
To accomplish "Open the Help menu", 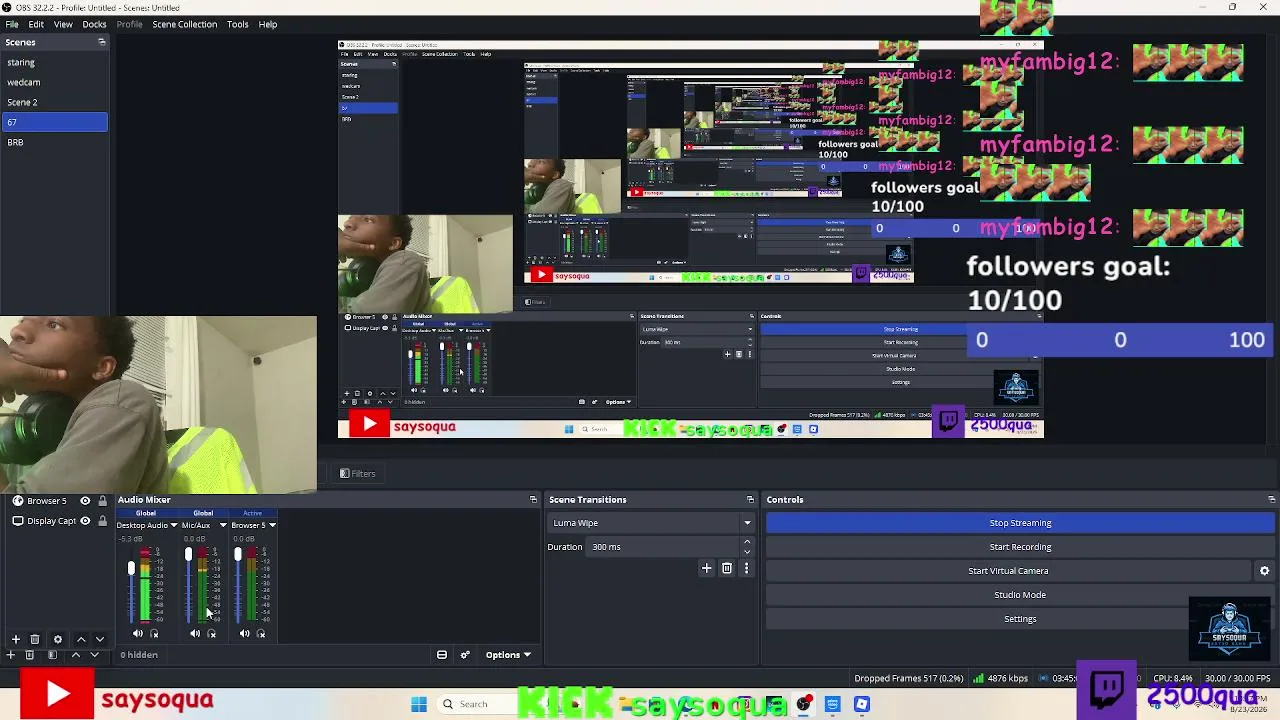I will 268,24.
